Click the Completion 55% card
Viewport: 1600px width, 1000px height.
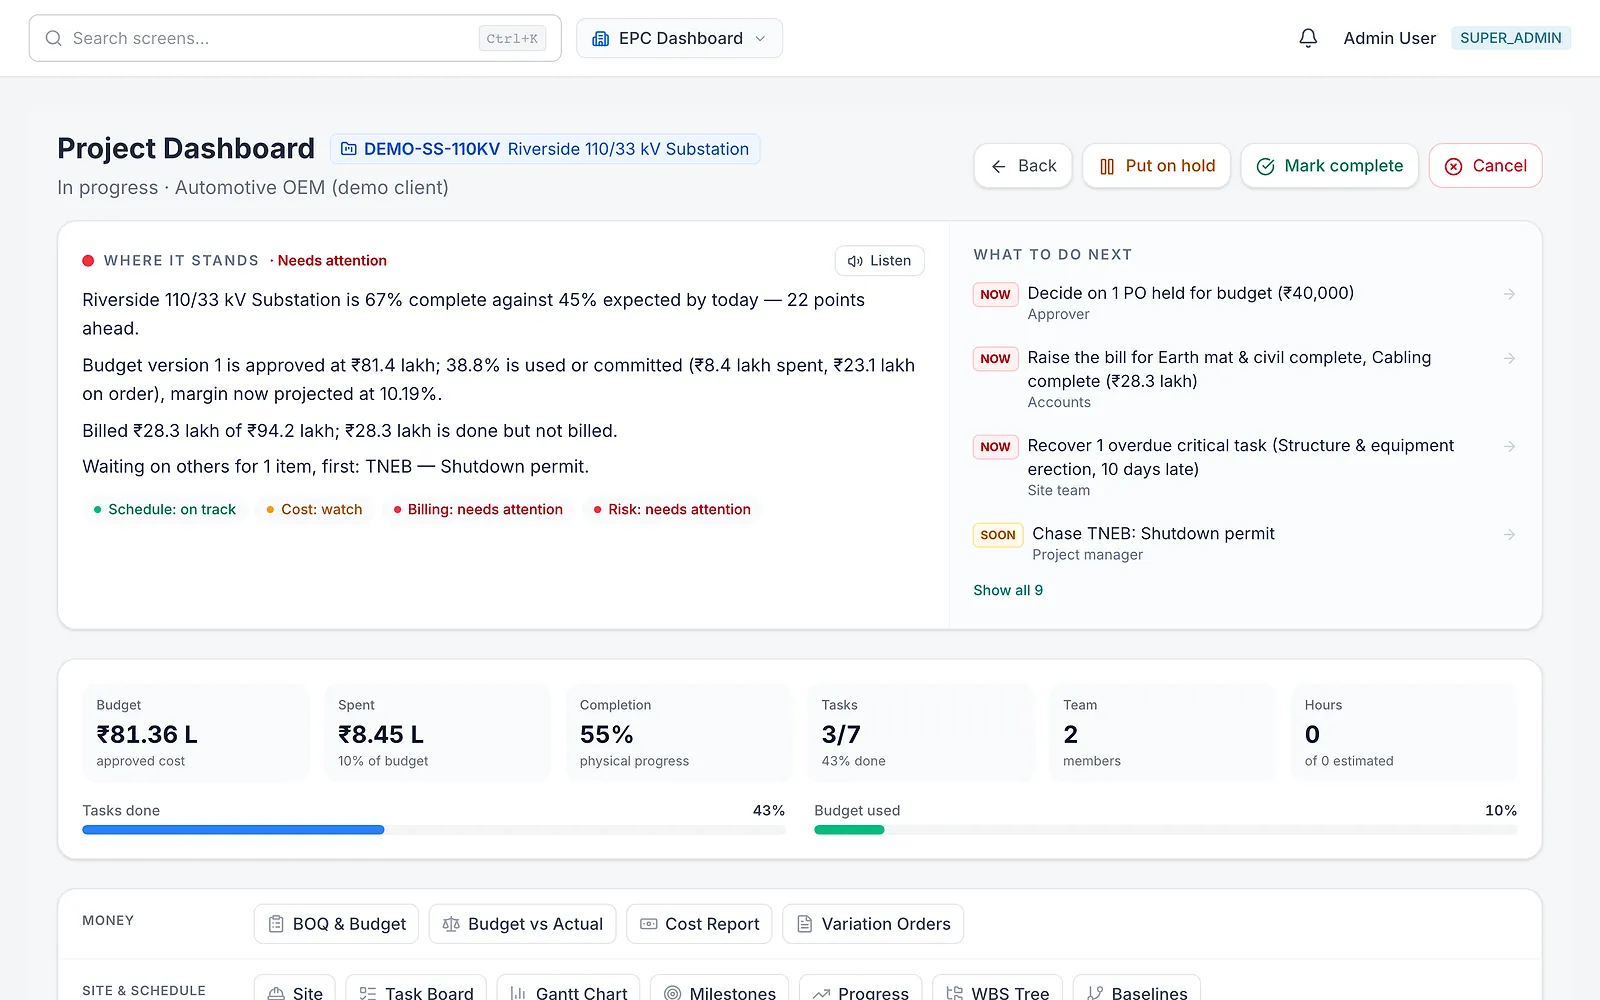click(679, 733)
